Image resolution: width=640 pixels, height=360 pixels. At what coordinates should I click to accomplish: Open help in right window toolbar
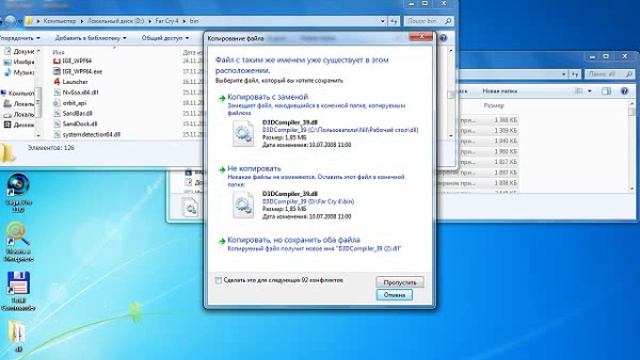(x=624, y=91)
